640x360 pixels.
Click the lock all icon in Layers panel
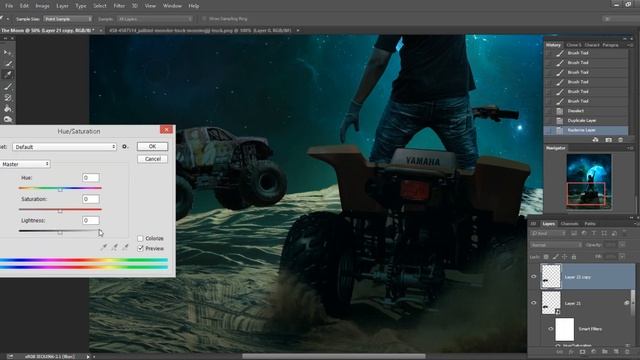click(574, 257)
